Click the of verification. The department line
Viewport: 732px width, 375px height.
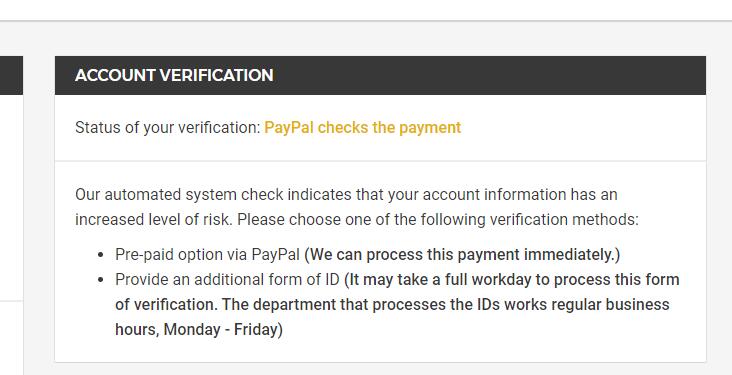click(392, 304)
